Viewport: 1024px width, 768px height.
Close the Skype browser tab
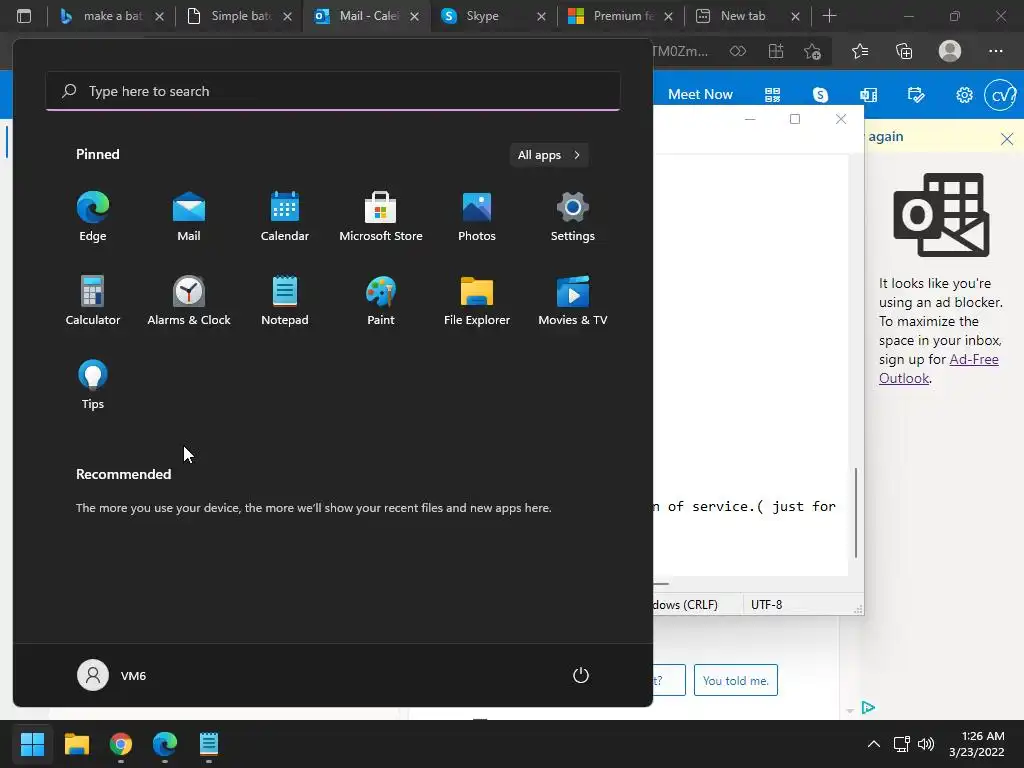click(541, 16)
